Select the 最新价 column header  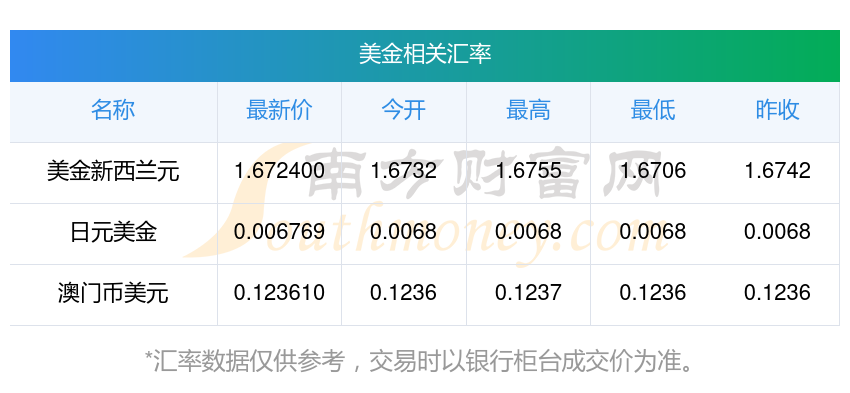(279, 110)
